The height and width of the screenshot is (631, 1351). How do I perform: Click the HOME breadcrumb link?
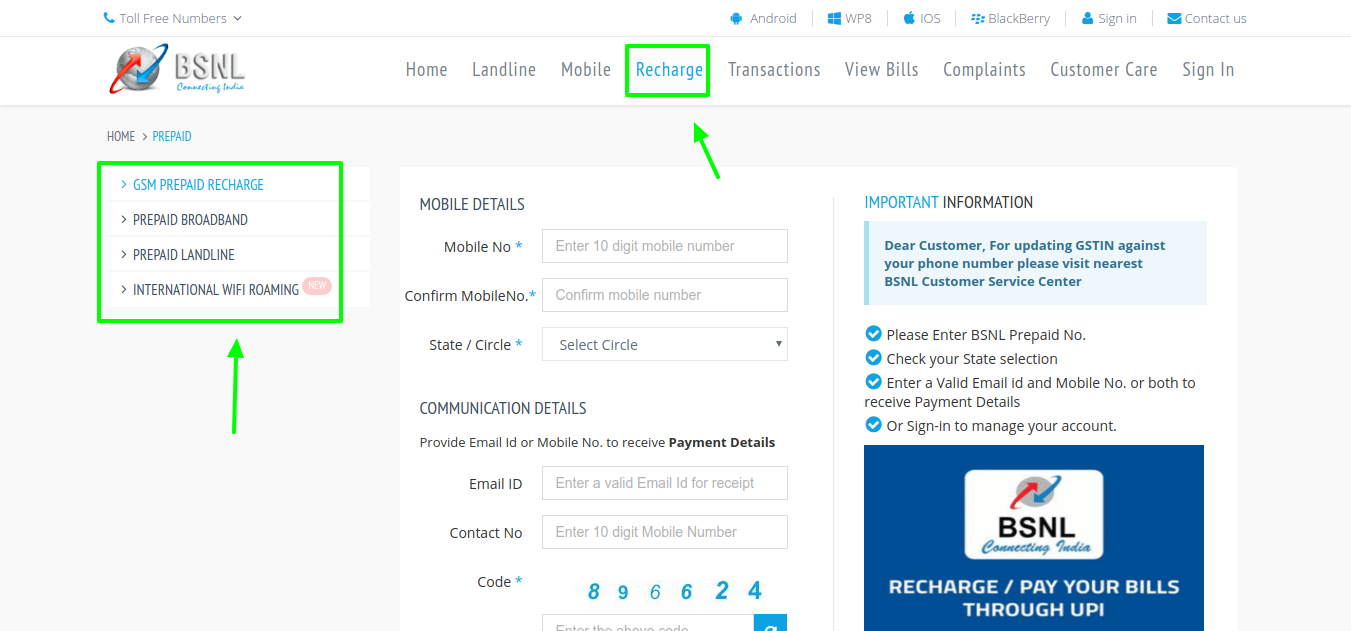point(121,136)
